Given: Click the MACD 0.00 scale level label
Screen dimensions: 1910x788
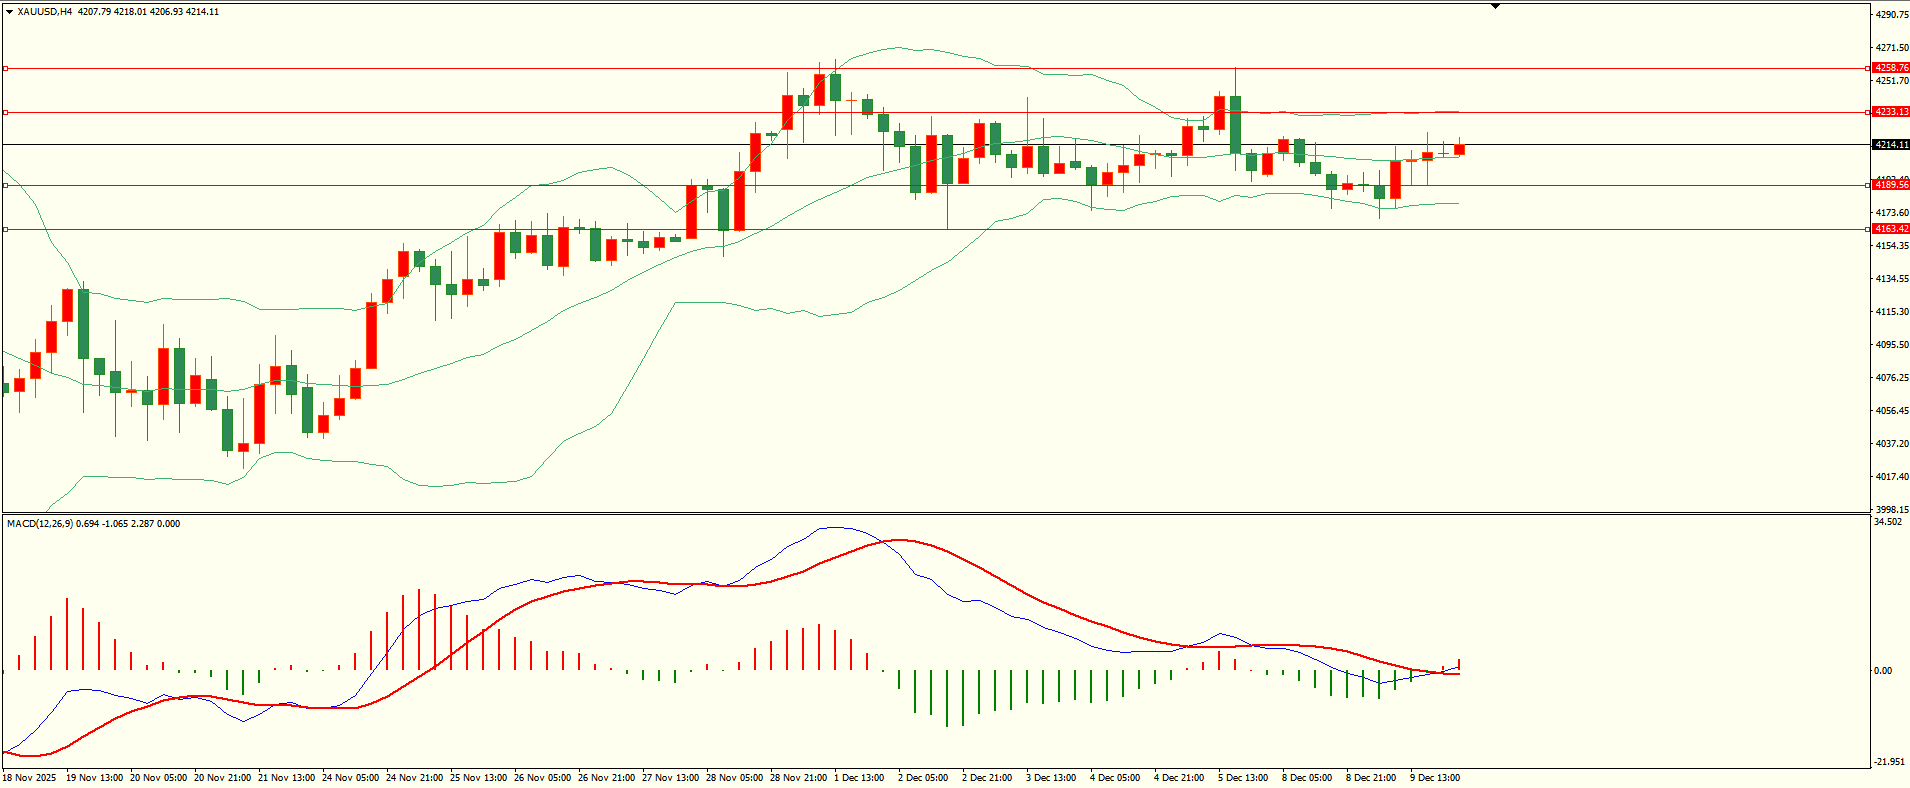Looking at the screenshot, I should tap(1882, 671).
